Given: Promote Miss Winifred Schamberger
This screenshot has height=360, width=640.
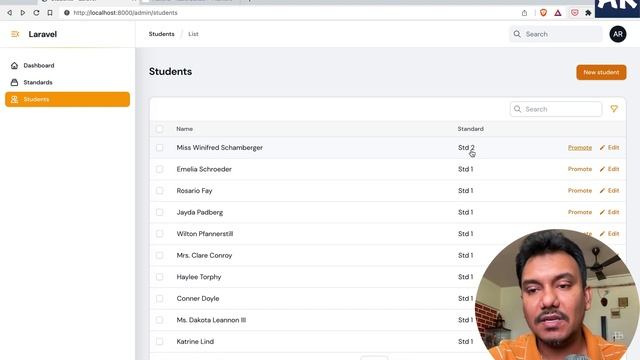Looking at the screenshot, I should point(580,148).
